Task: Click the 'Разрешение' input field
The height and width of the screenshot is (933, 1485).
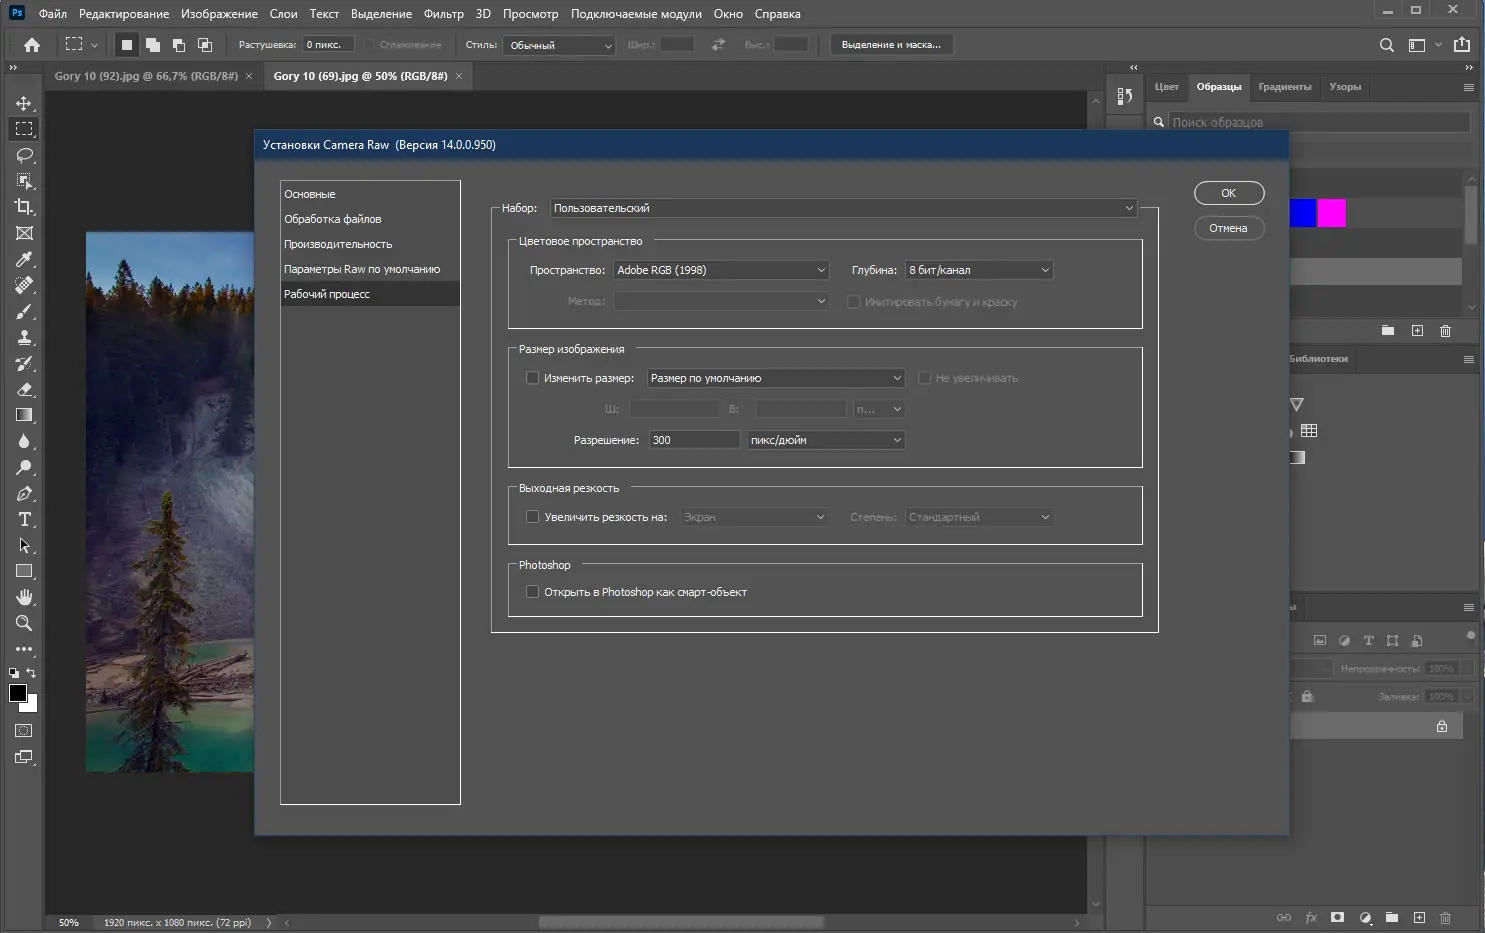Action: [693, 440]
